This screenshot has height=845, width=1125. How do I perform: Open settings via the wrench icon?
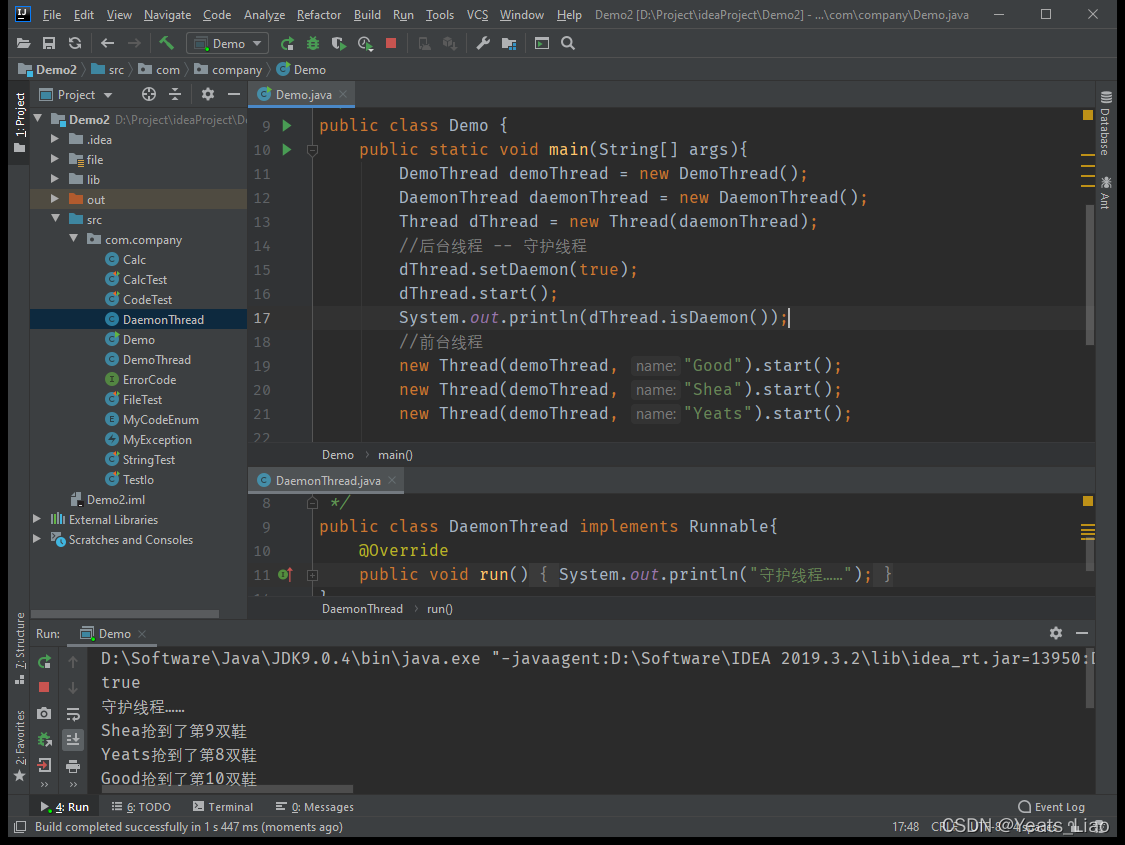pyautogui.click(x=483, y=43)
